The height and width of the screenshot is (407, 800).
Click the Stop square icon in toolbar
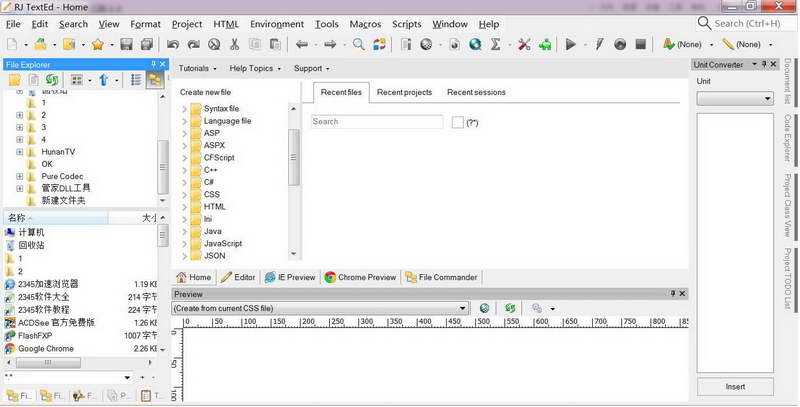641,44
